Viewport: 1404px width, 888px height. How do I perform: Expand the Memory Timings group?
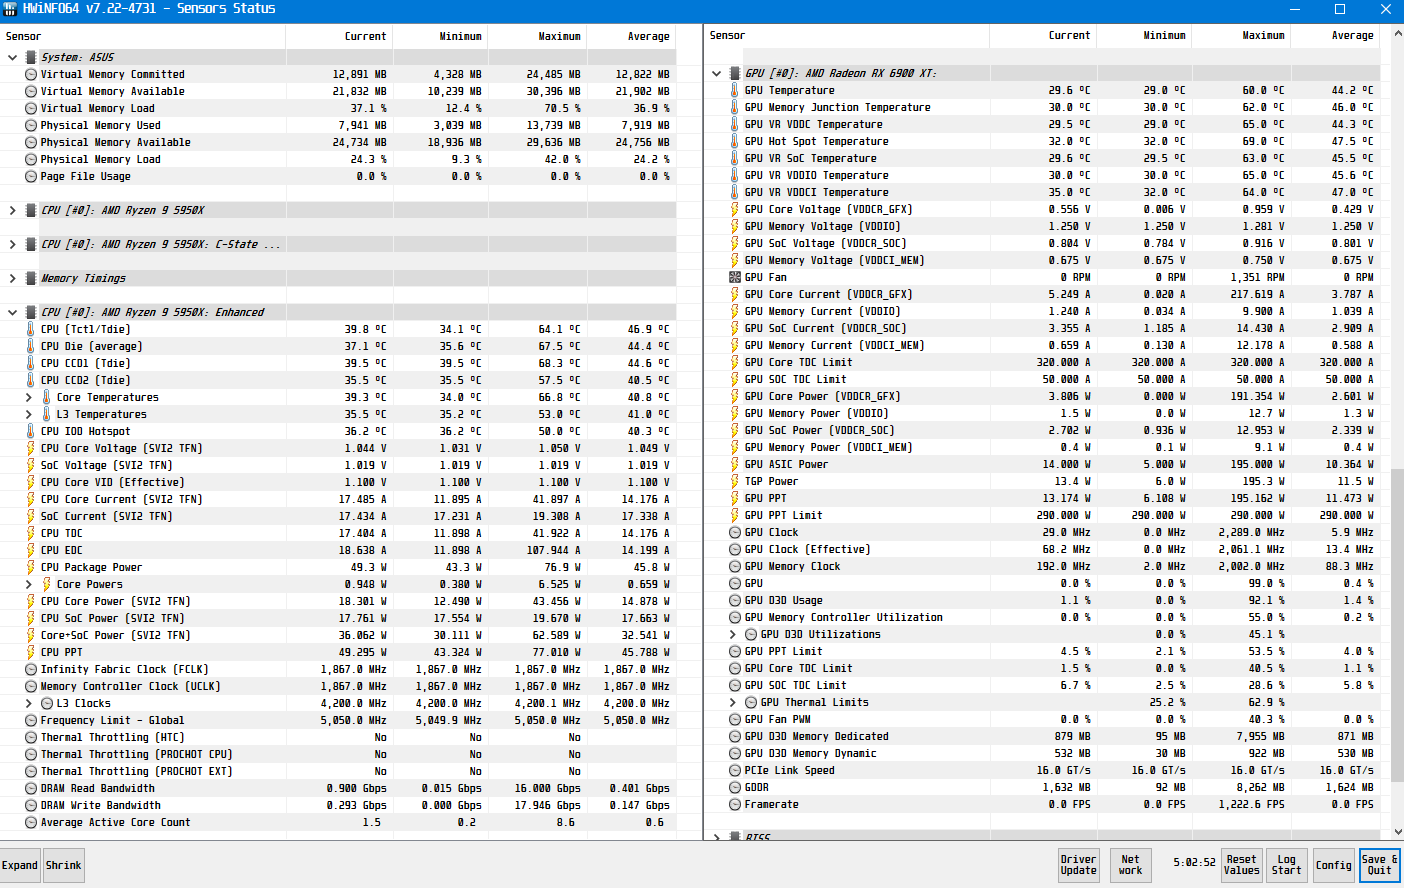[12, 278]
